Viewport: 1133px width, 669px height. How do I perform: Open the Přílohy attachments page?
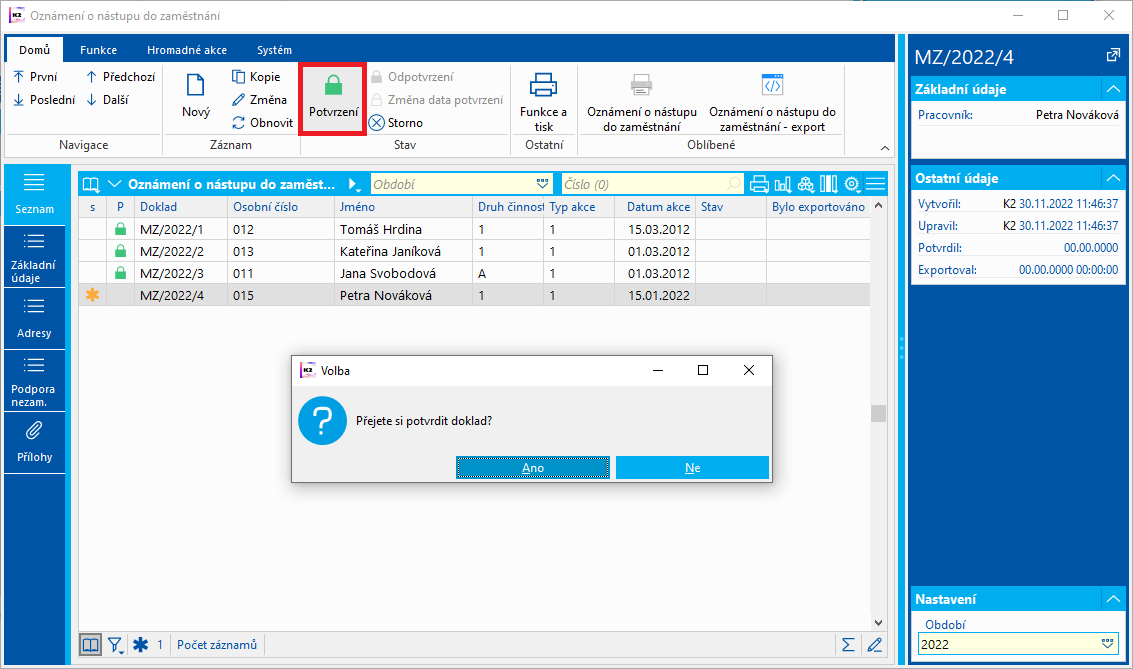pos(34,443)
